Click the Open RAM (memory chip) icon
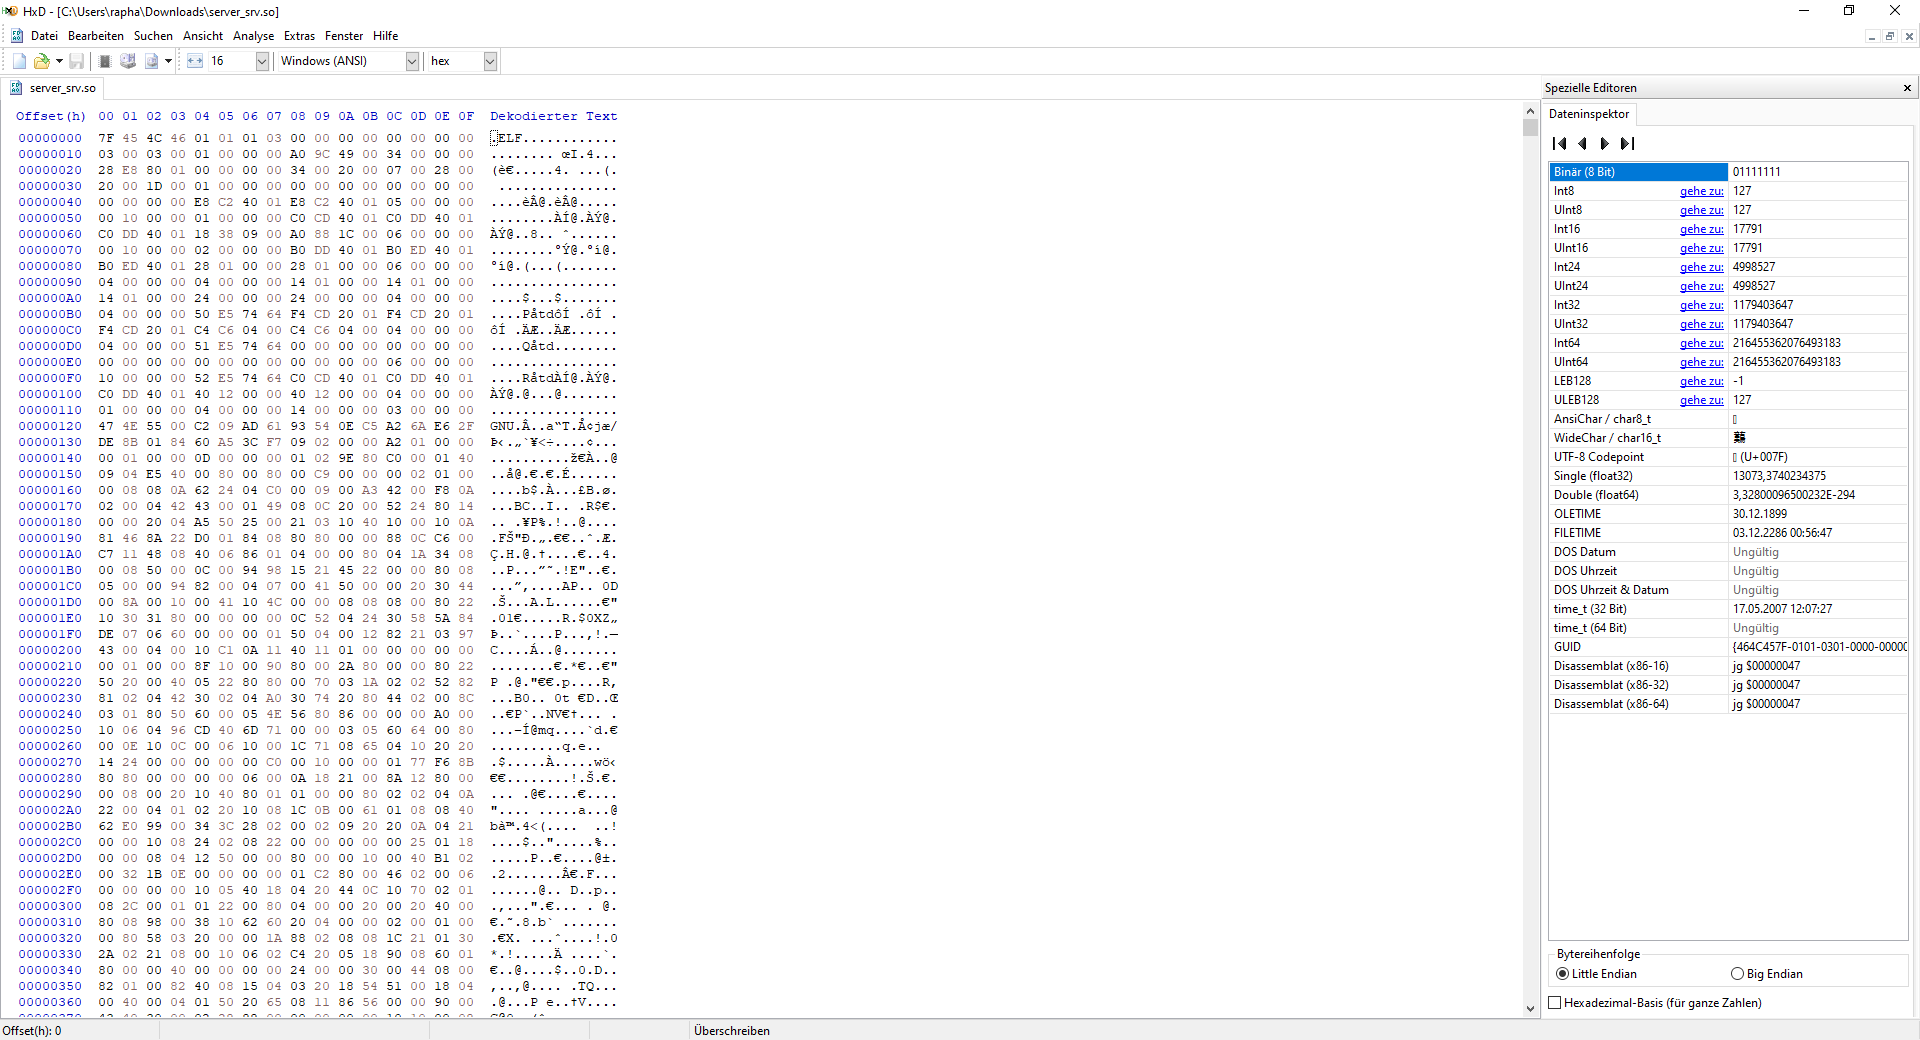This screenshot has height=1040, width=1920. [x=105, y=61]
